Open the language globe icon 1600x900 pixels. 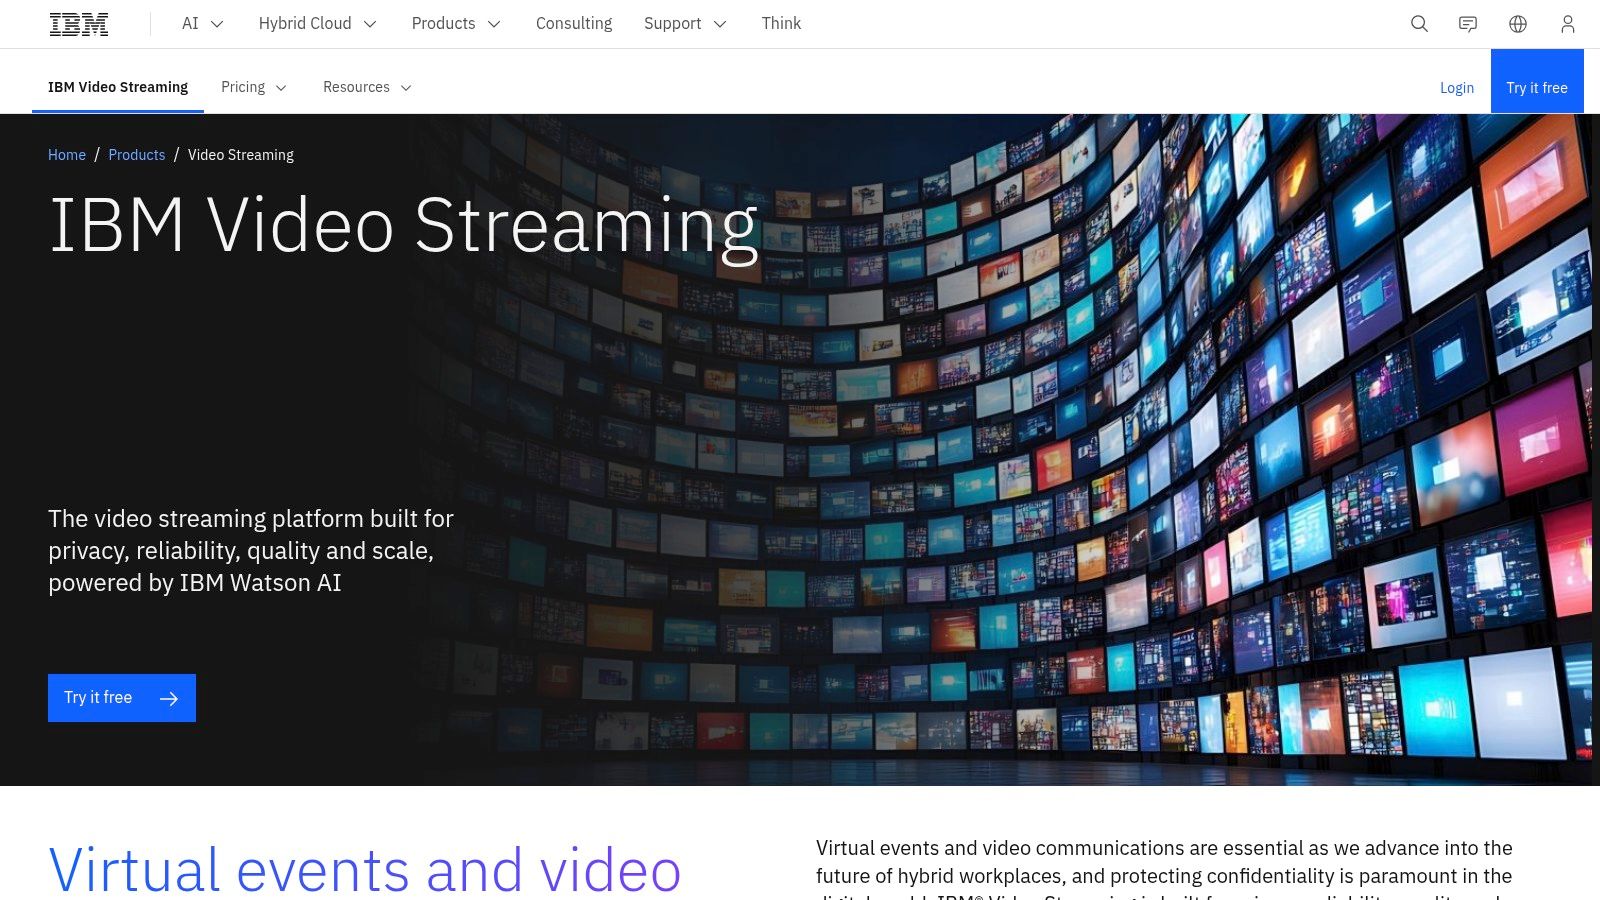click(1517, 23)
